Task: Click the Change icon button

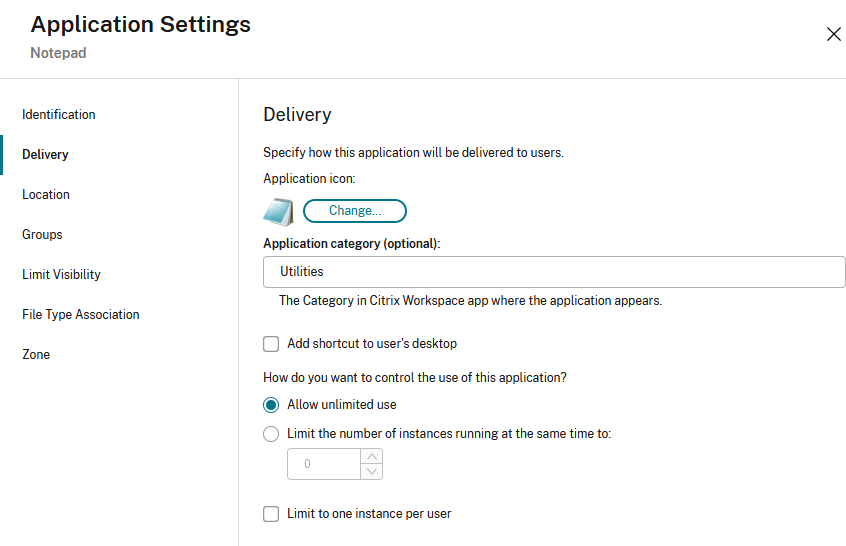Action: click(x=355, y=211)
